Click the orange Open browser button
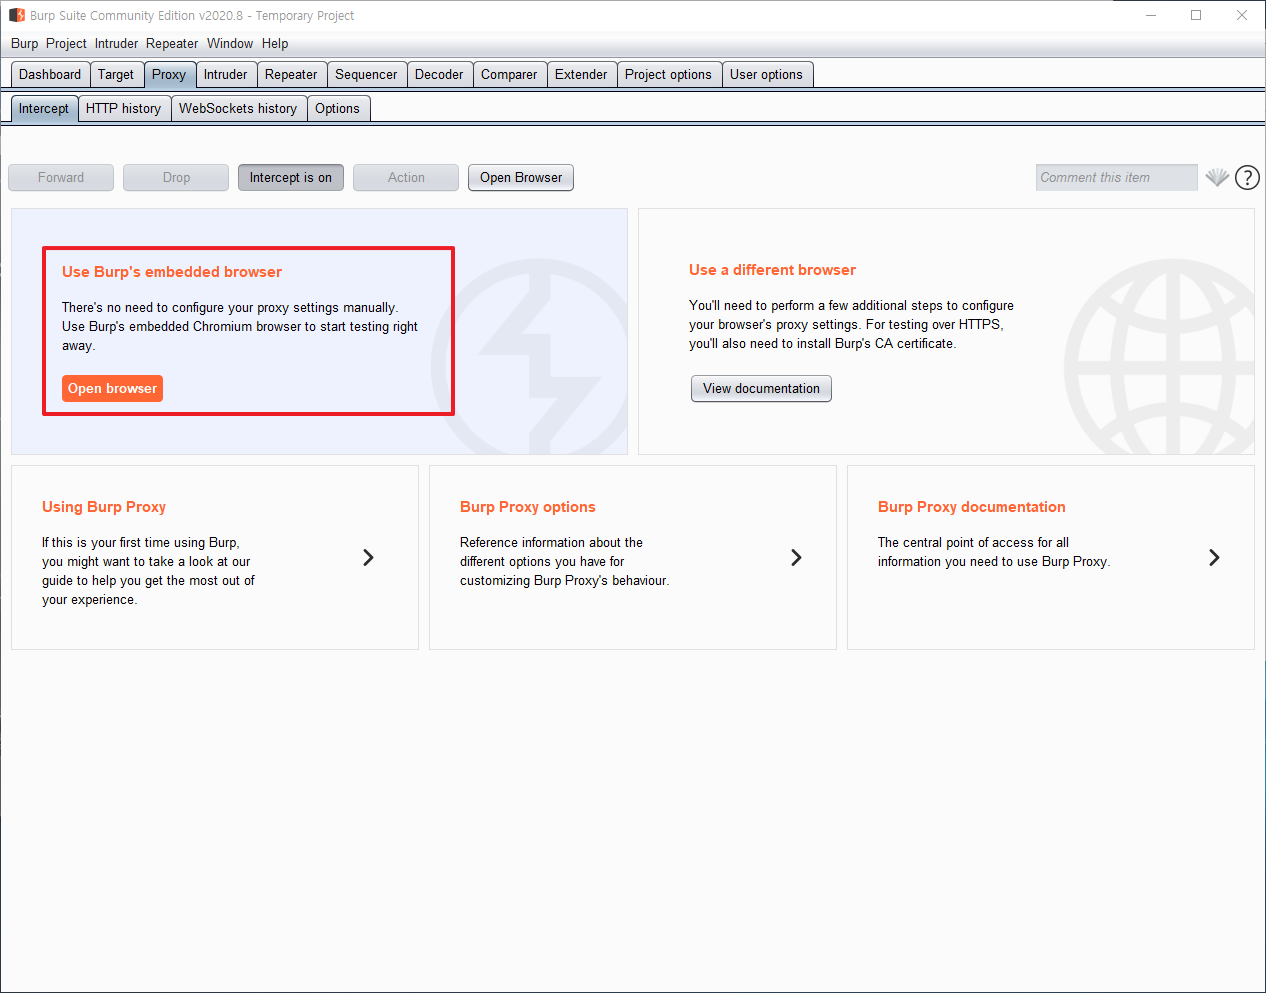 point(112,388)
